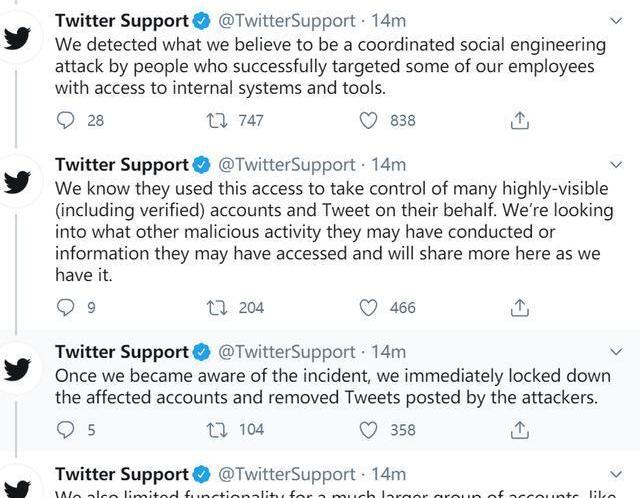Open the first tweet's chevron options menu

click(616, 20)
